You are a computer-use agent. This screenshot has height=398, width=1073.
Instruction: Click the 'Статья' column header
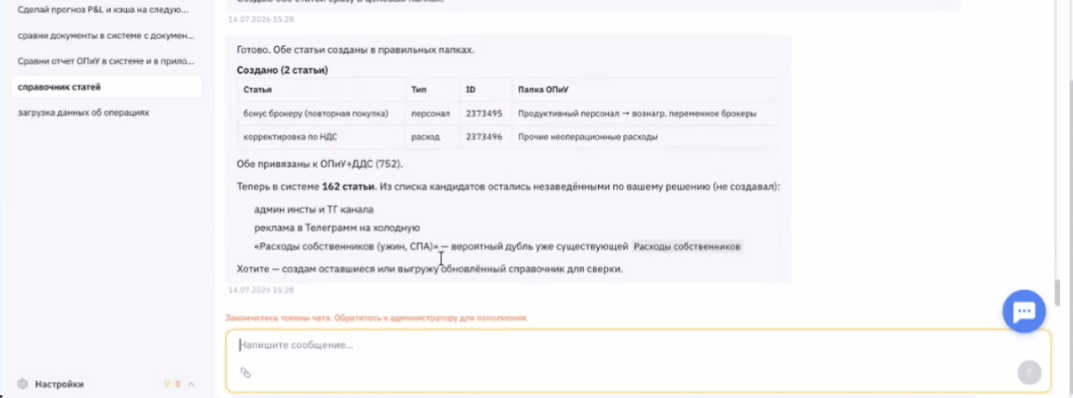coord(257,90)
